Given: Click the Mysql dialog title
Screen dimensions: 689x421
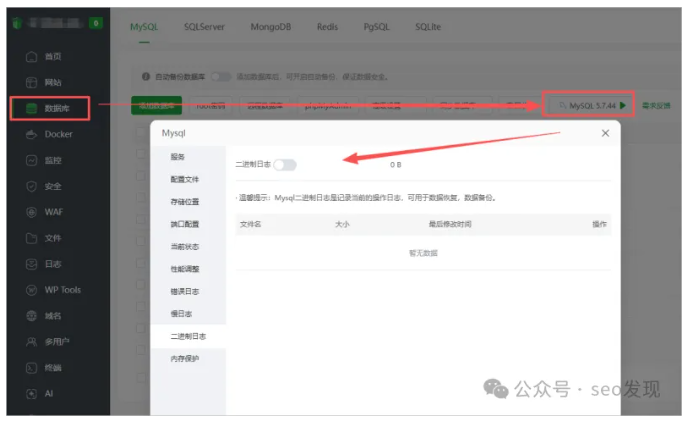Looking at the screenshot, I should 174,133.
